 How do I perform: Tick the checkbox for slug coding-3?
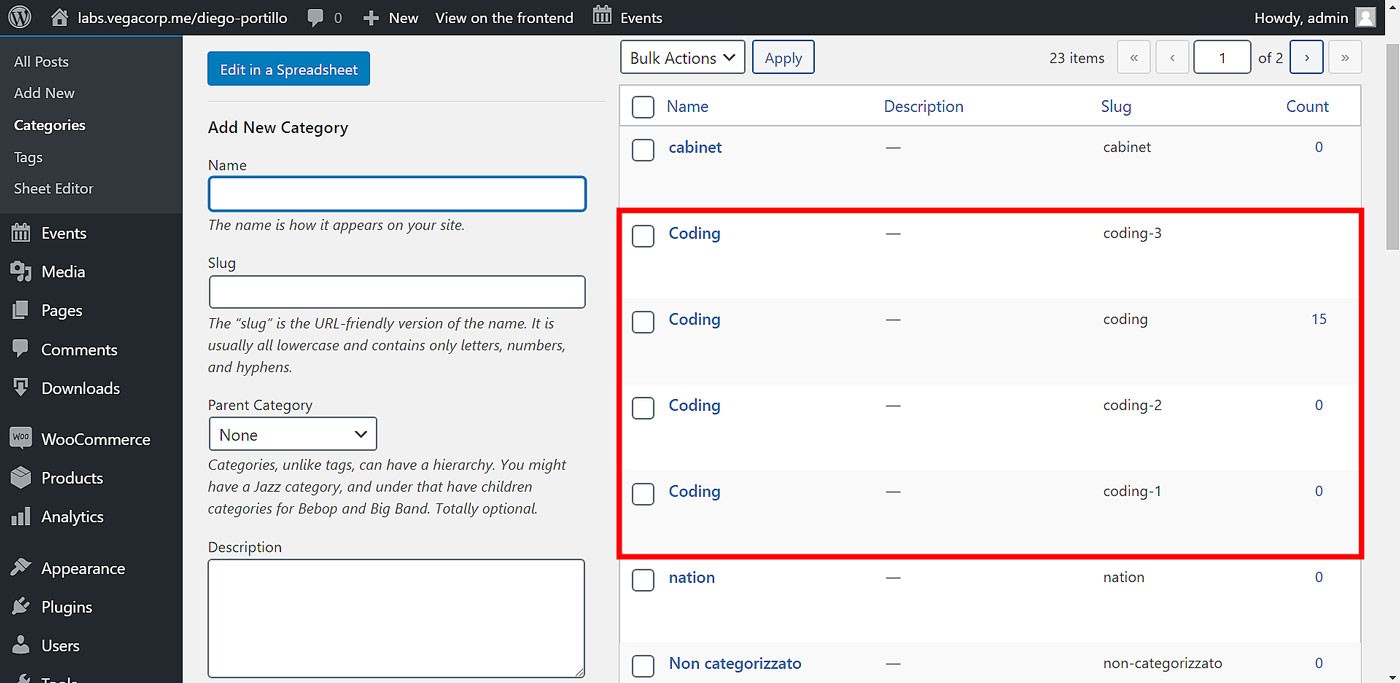coord(643,236)
